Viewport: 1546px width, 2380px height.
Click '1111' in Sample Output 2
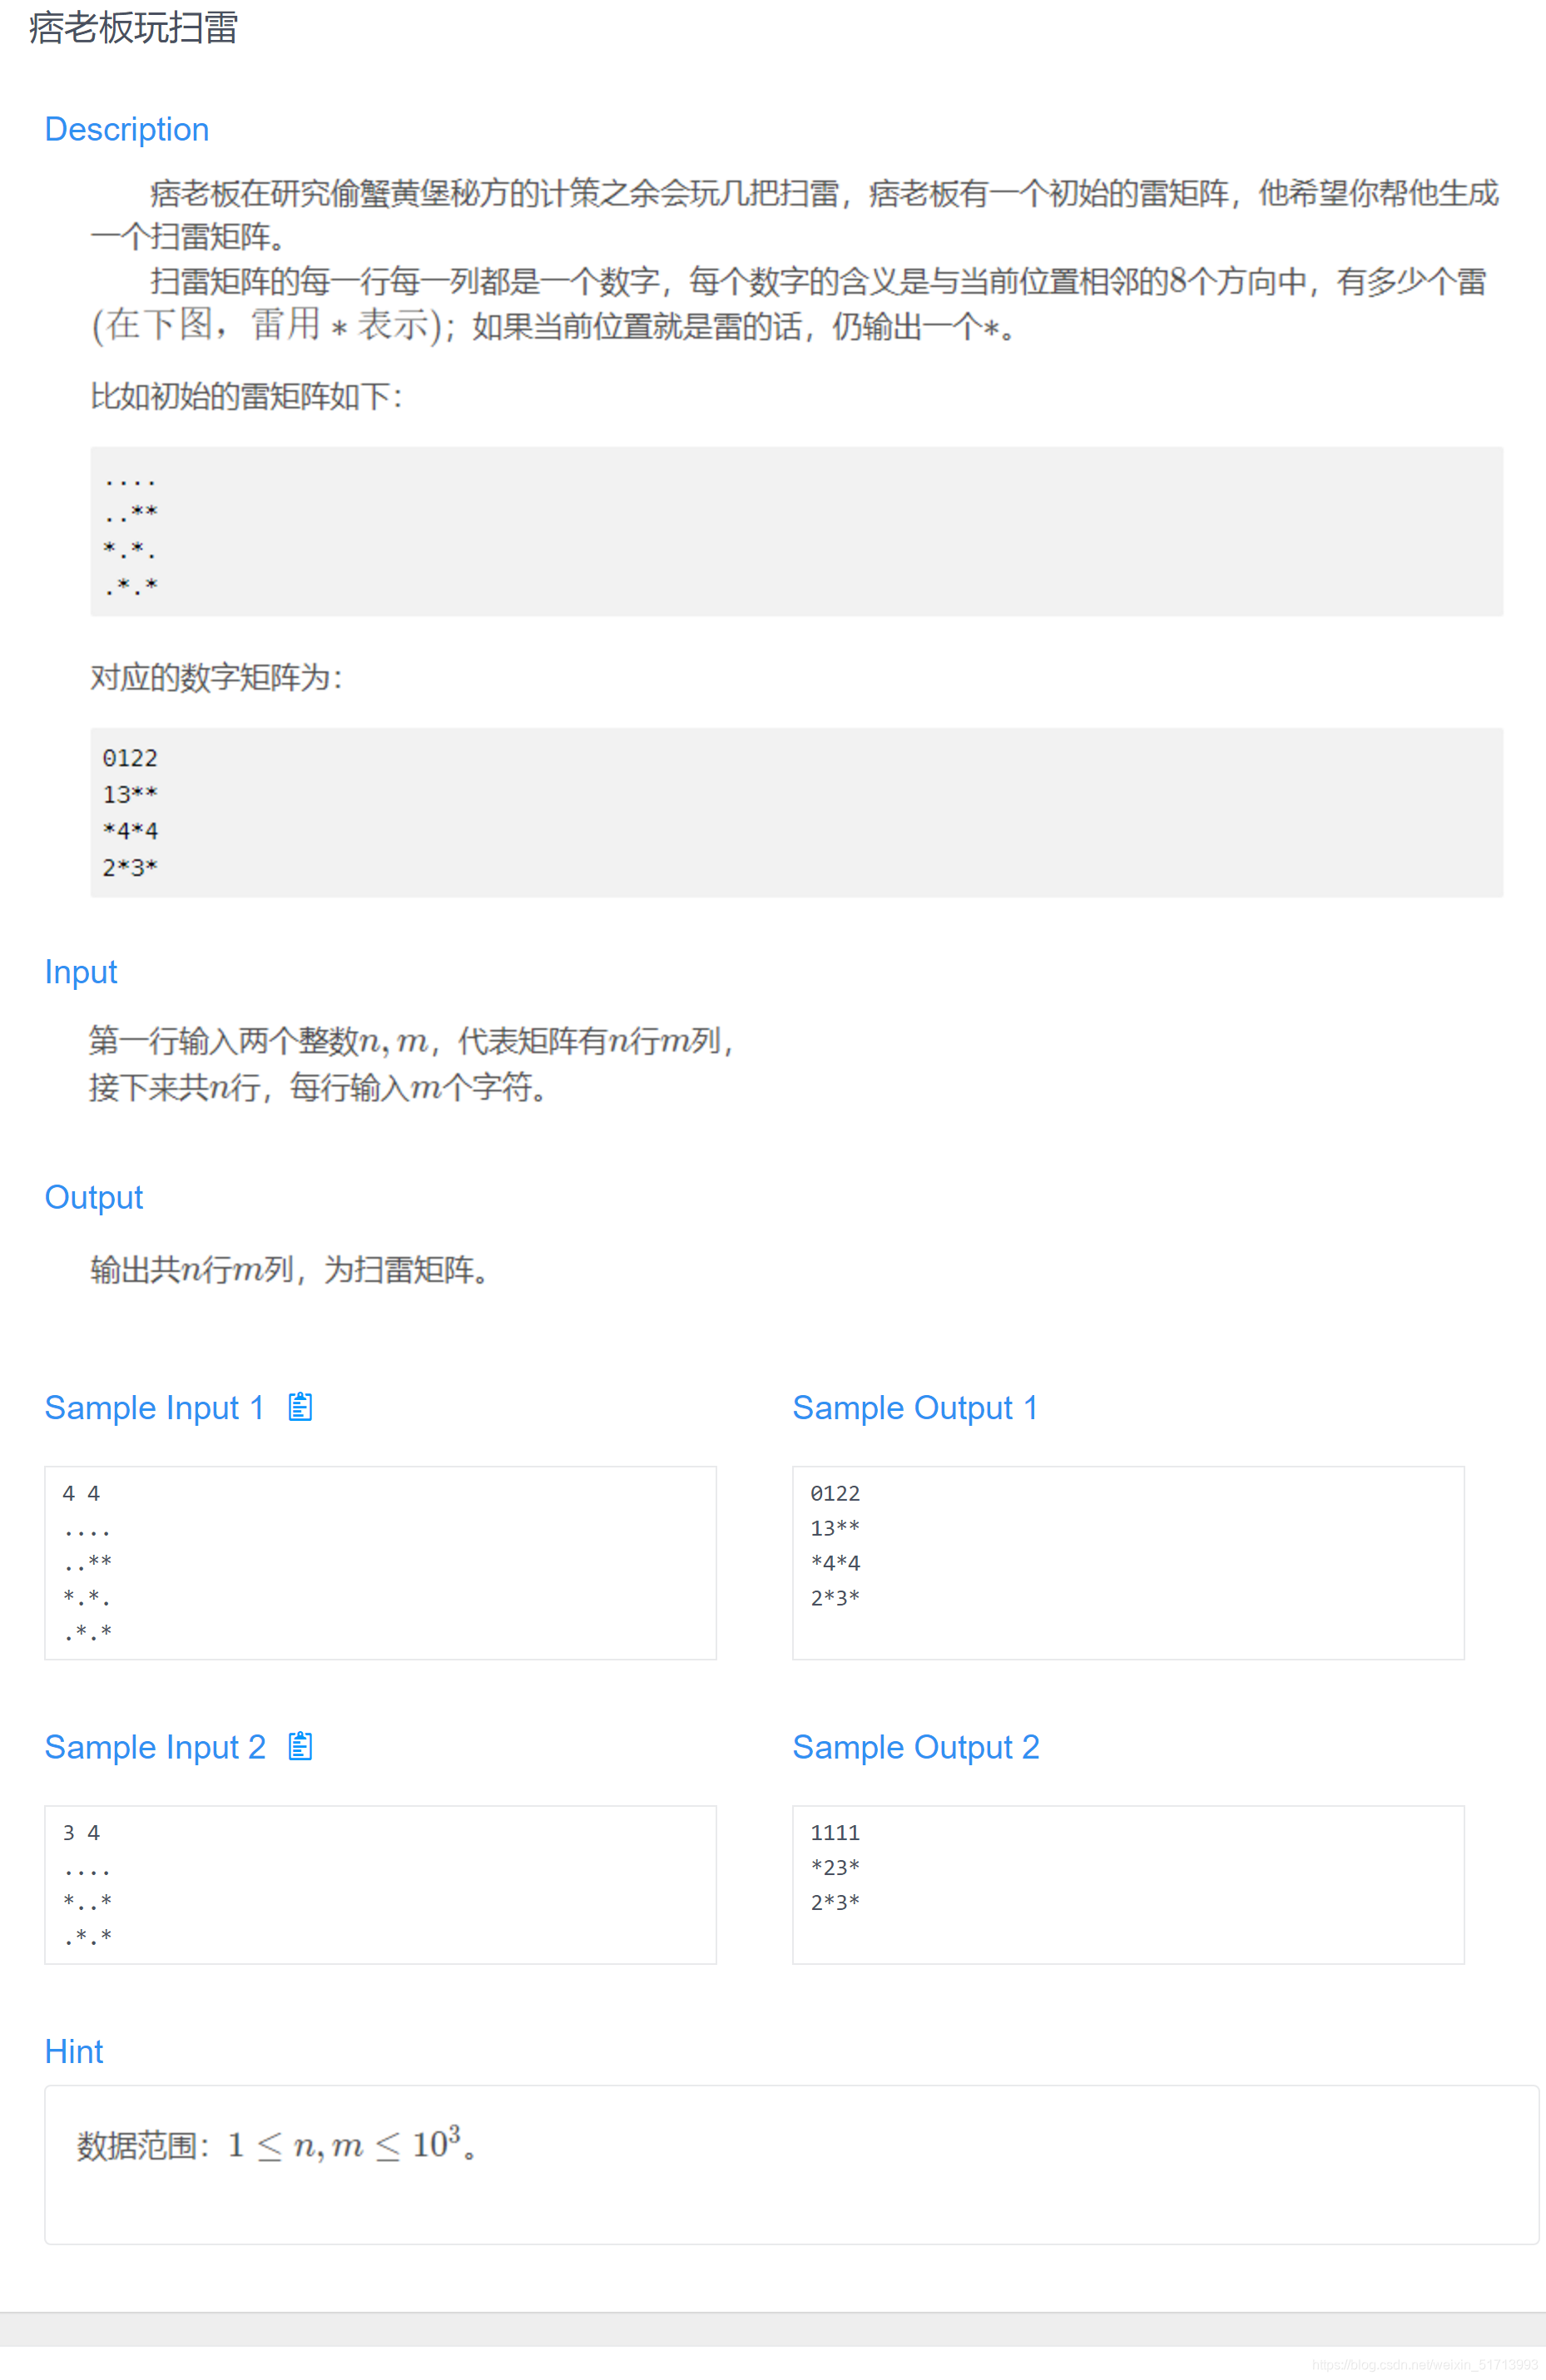tap(835, 1832)
